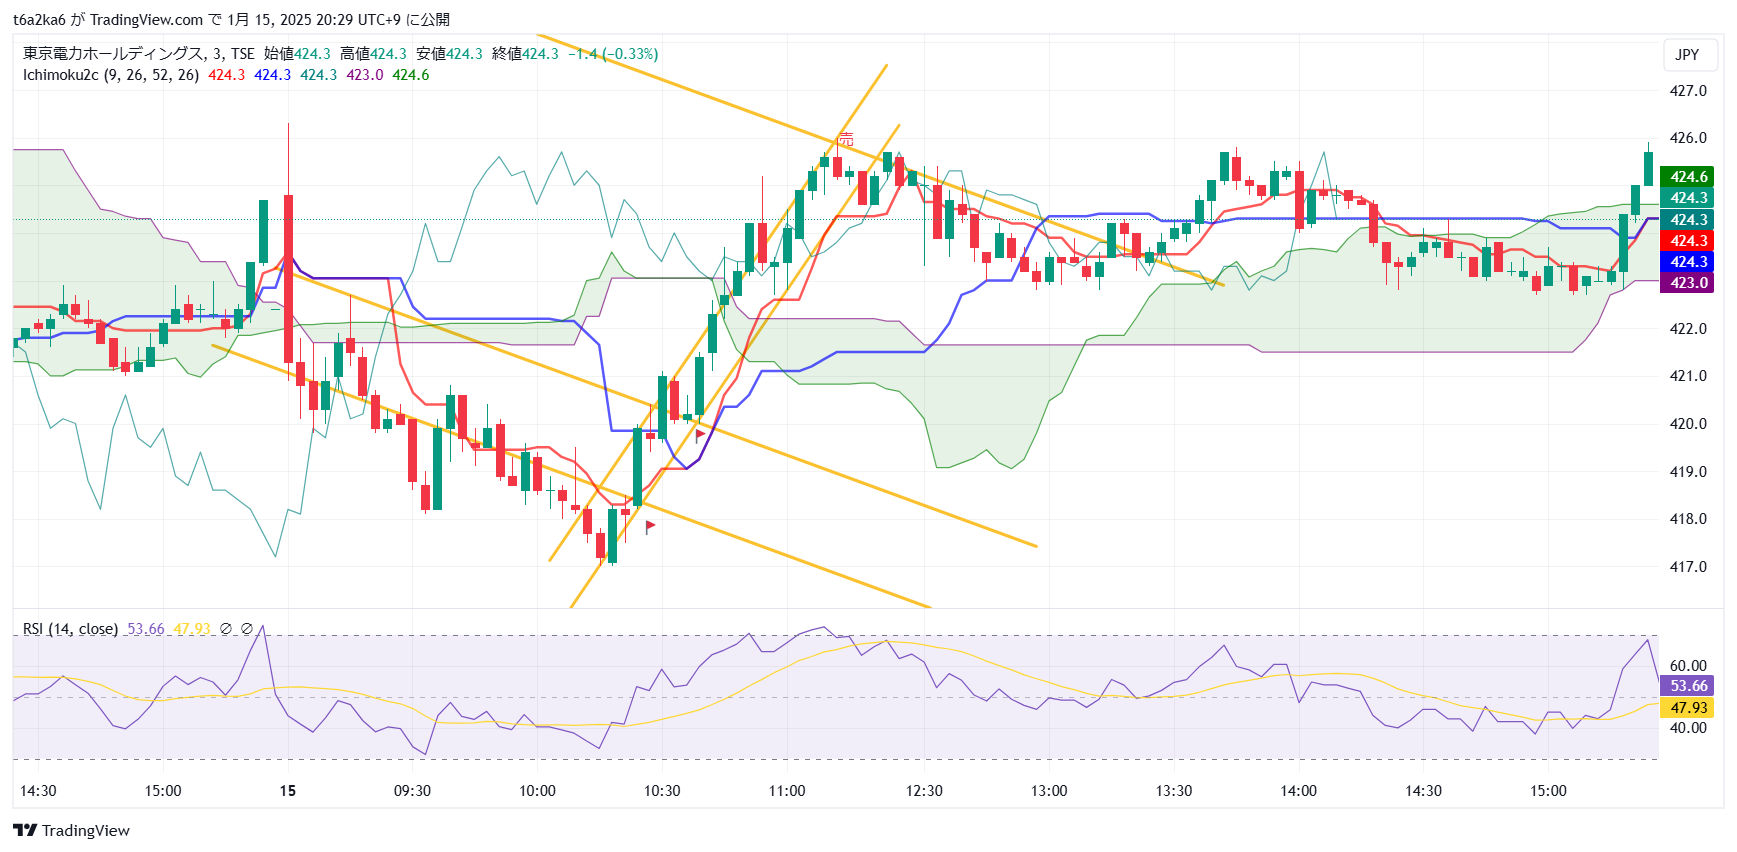The height and width of the screenshot is (852, 1737).
Task: Click first ∅ symbol in RSI legend
Action: [x=226, y=629]
